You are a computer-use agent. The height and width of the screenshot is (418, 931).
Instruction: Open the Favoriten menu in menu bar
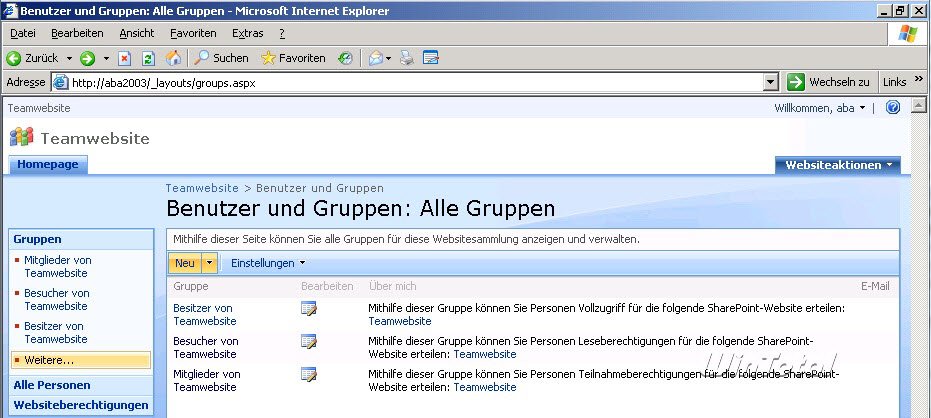(193, 33)
